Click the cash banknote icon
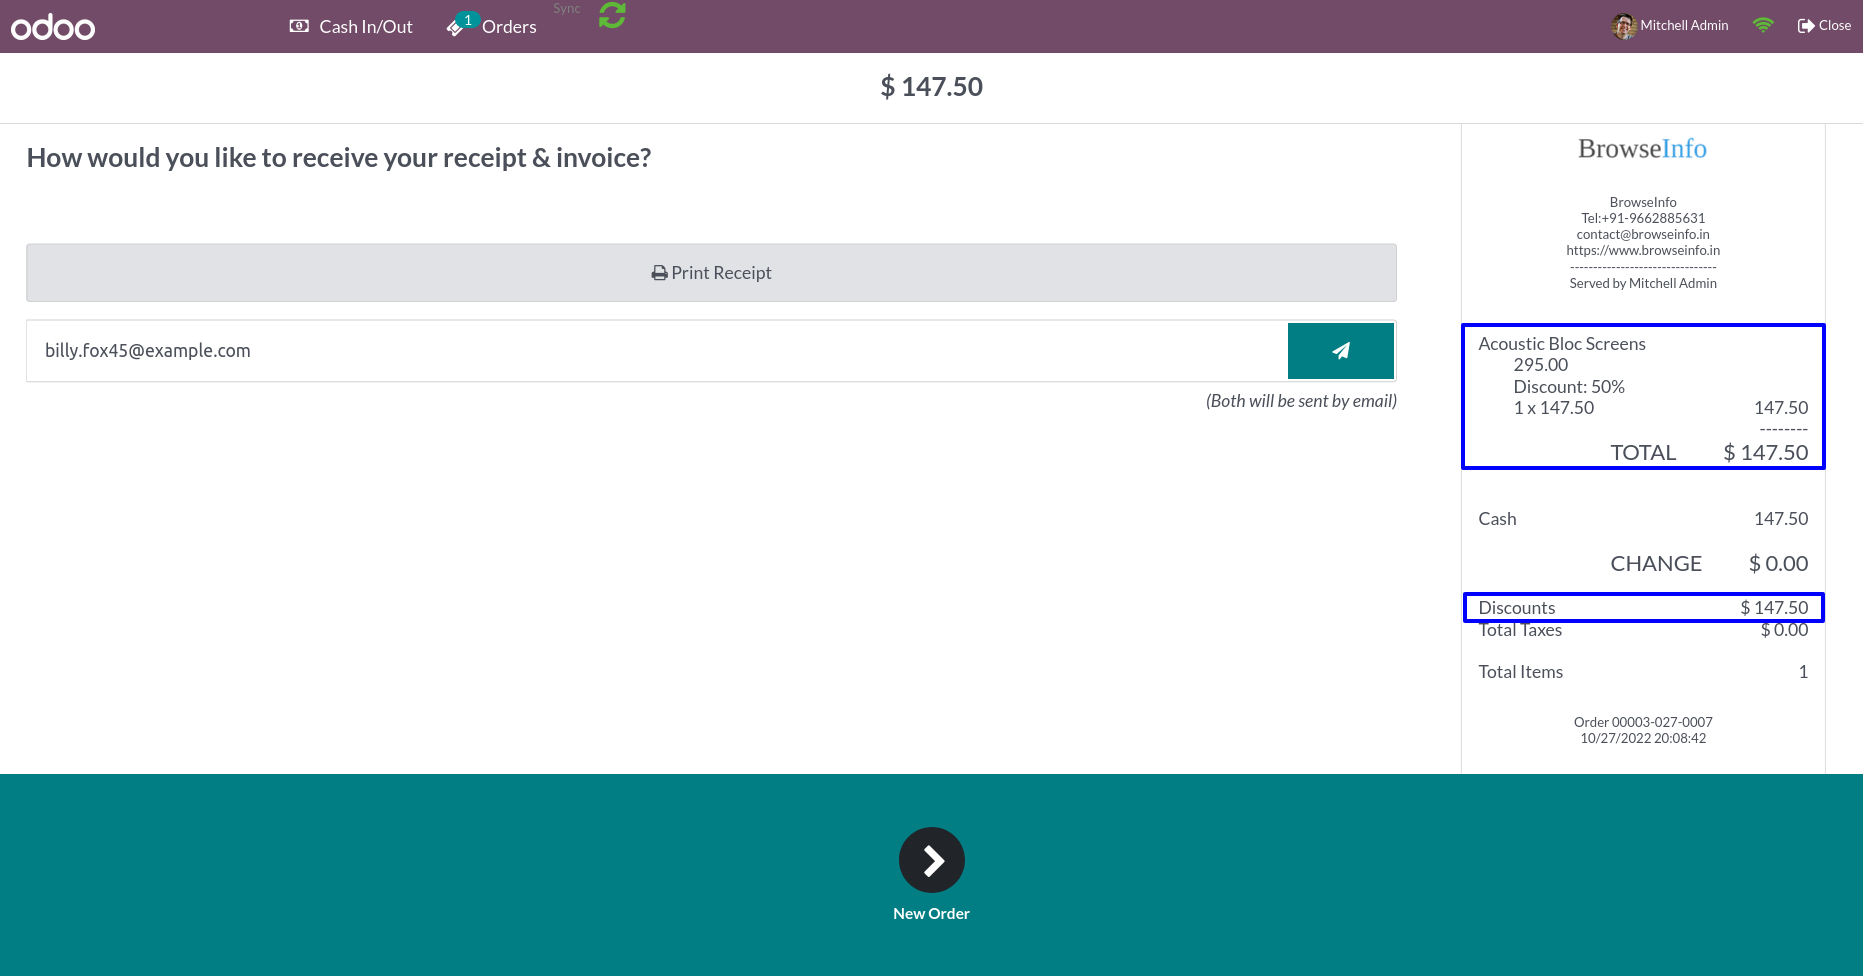 299,26
